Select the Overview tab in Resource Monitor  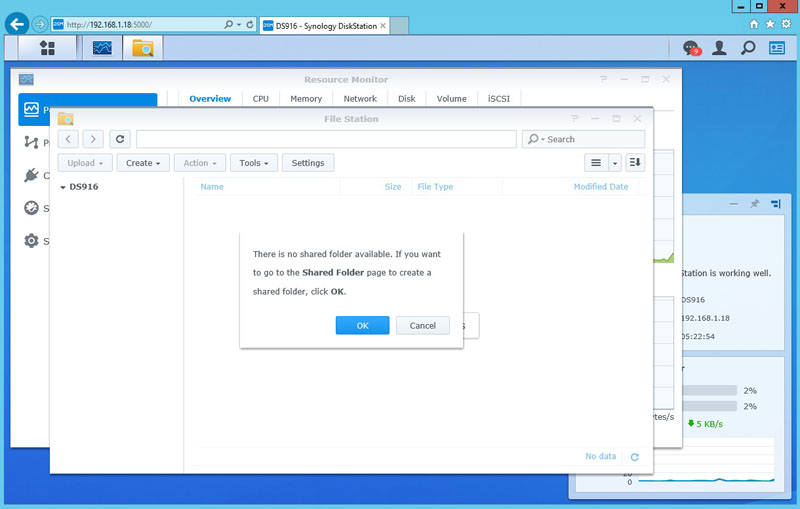[x=210, y=98]
